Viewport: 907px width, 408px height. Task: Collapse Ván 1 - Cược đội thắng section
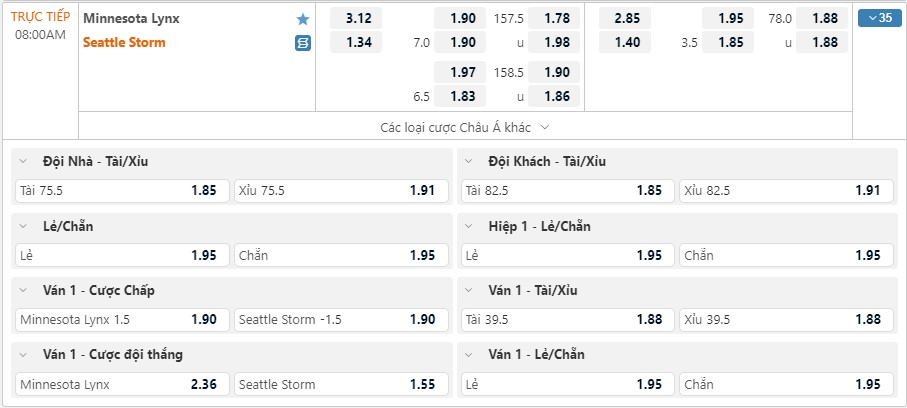pyautogui.click(x=23, y=355)
